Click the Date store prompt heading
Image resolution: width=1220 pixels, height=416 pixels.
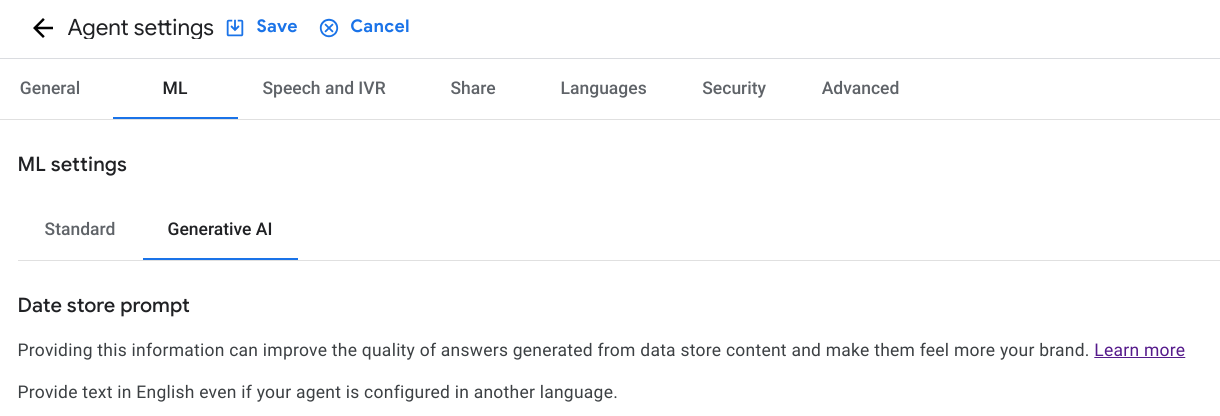coord(104,305)
